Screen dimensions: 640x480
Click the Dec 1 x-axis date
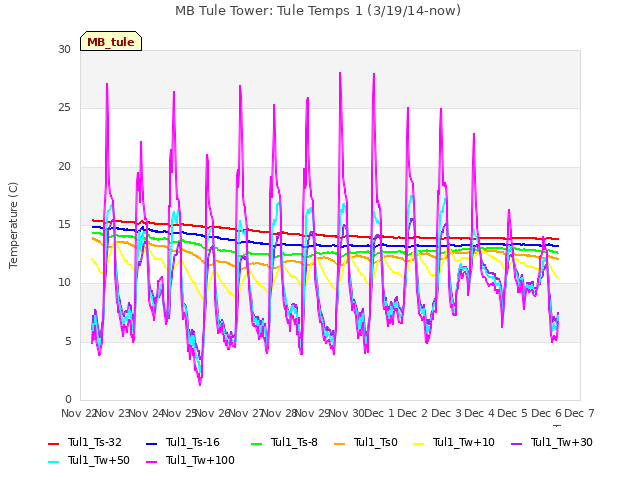[x=379, y=413]
